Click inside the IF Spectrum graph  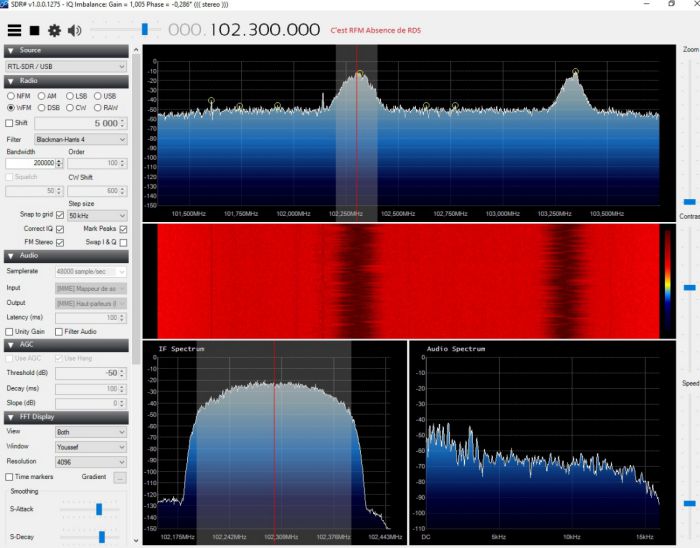coord(274,442)
